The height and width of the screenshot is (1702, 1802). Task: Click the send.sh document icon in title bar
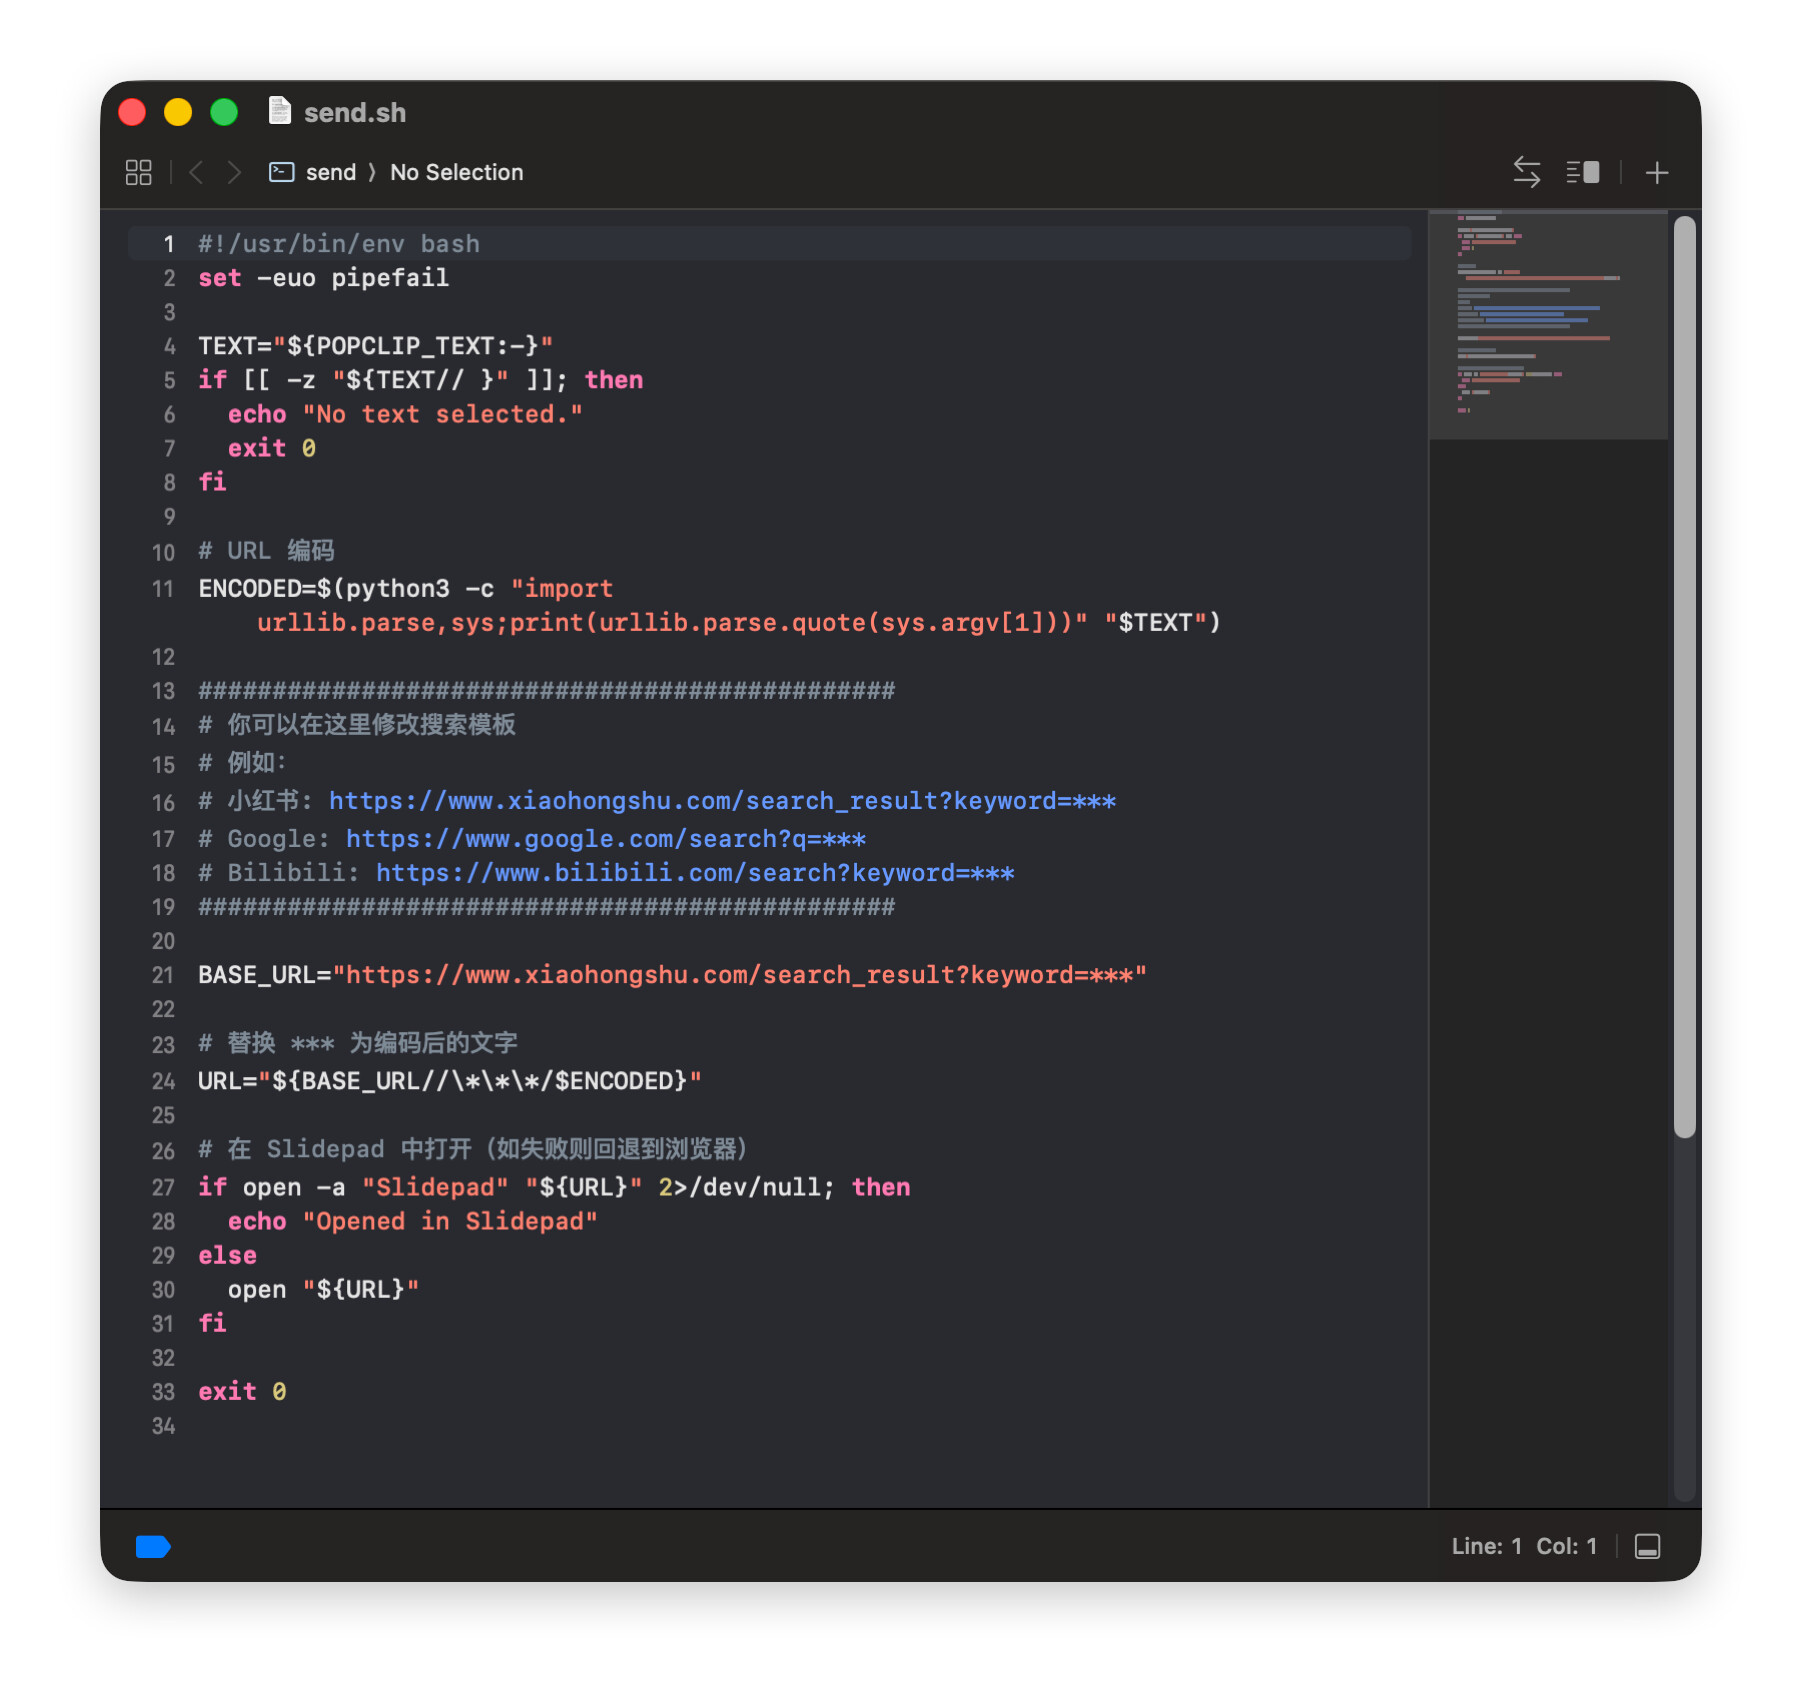coord(280,111)
